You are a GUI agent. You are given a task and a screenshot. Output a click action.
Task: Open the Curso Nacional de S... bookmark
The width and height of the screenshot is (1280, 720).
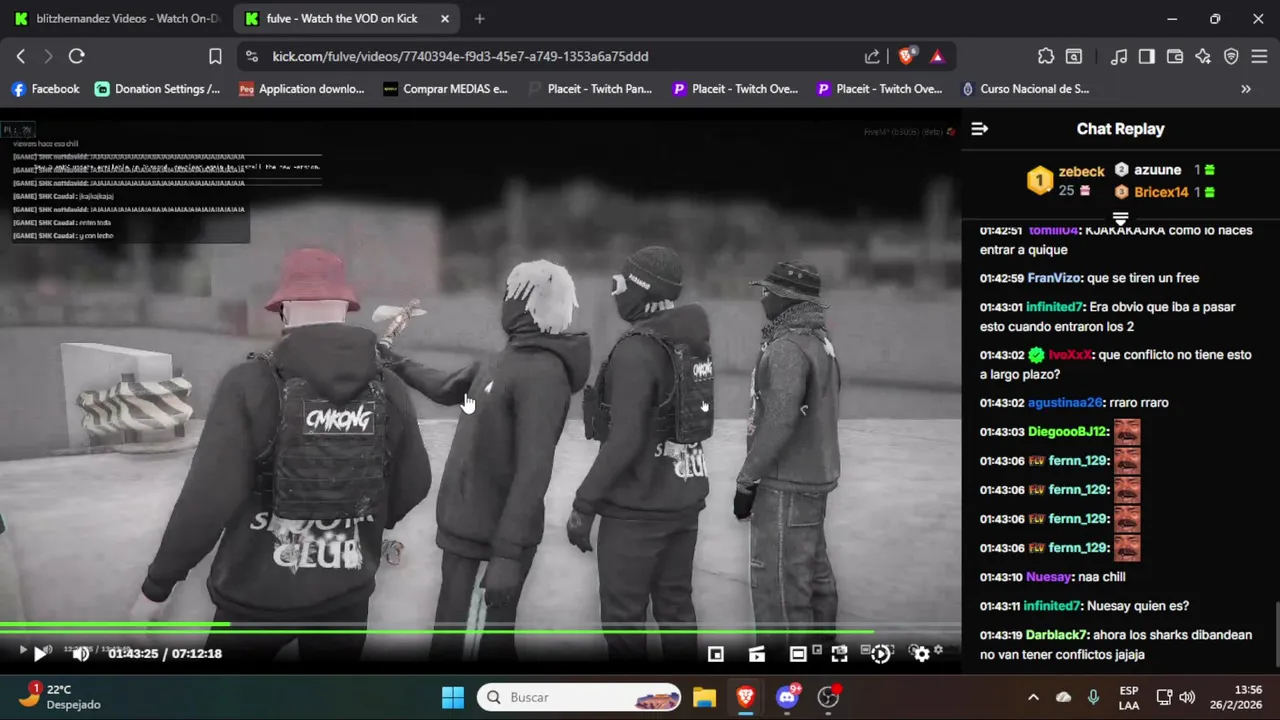tap(1026, 89)
